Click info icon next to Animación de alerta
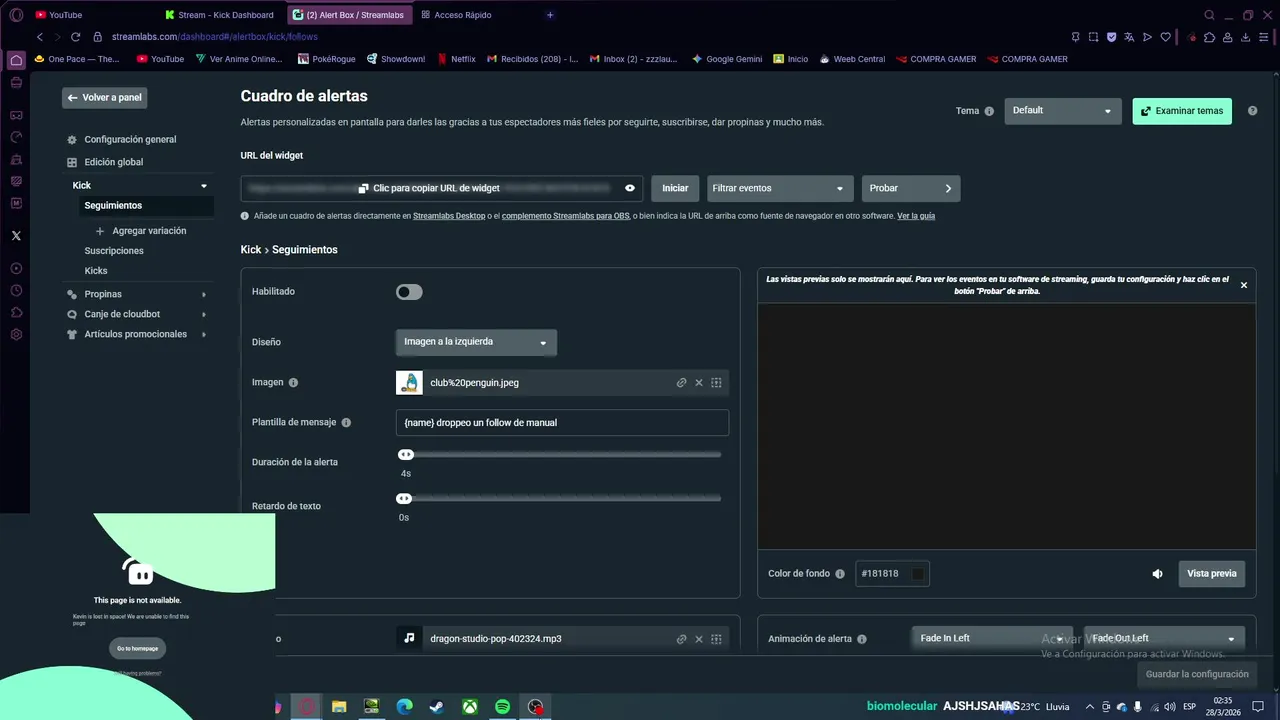This screenshot has height=720, width=1280. [862, 639]
